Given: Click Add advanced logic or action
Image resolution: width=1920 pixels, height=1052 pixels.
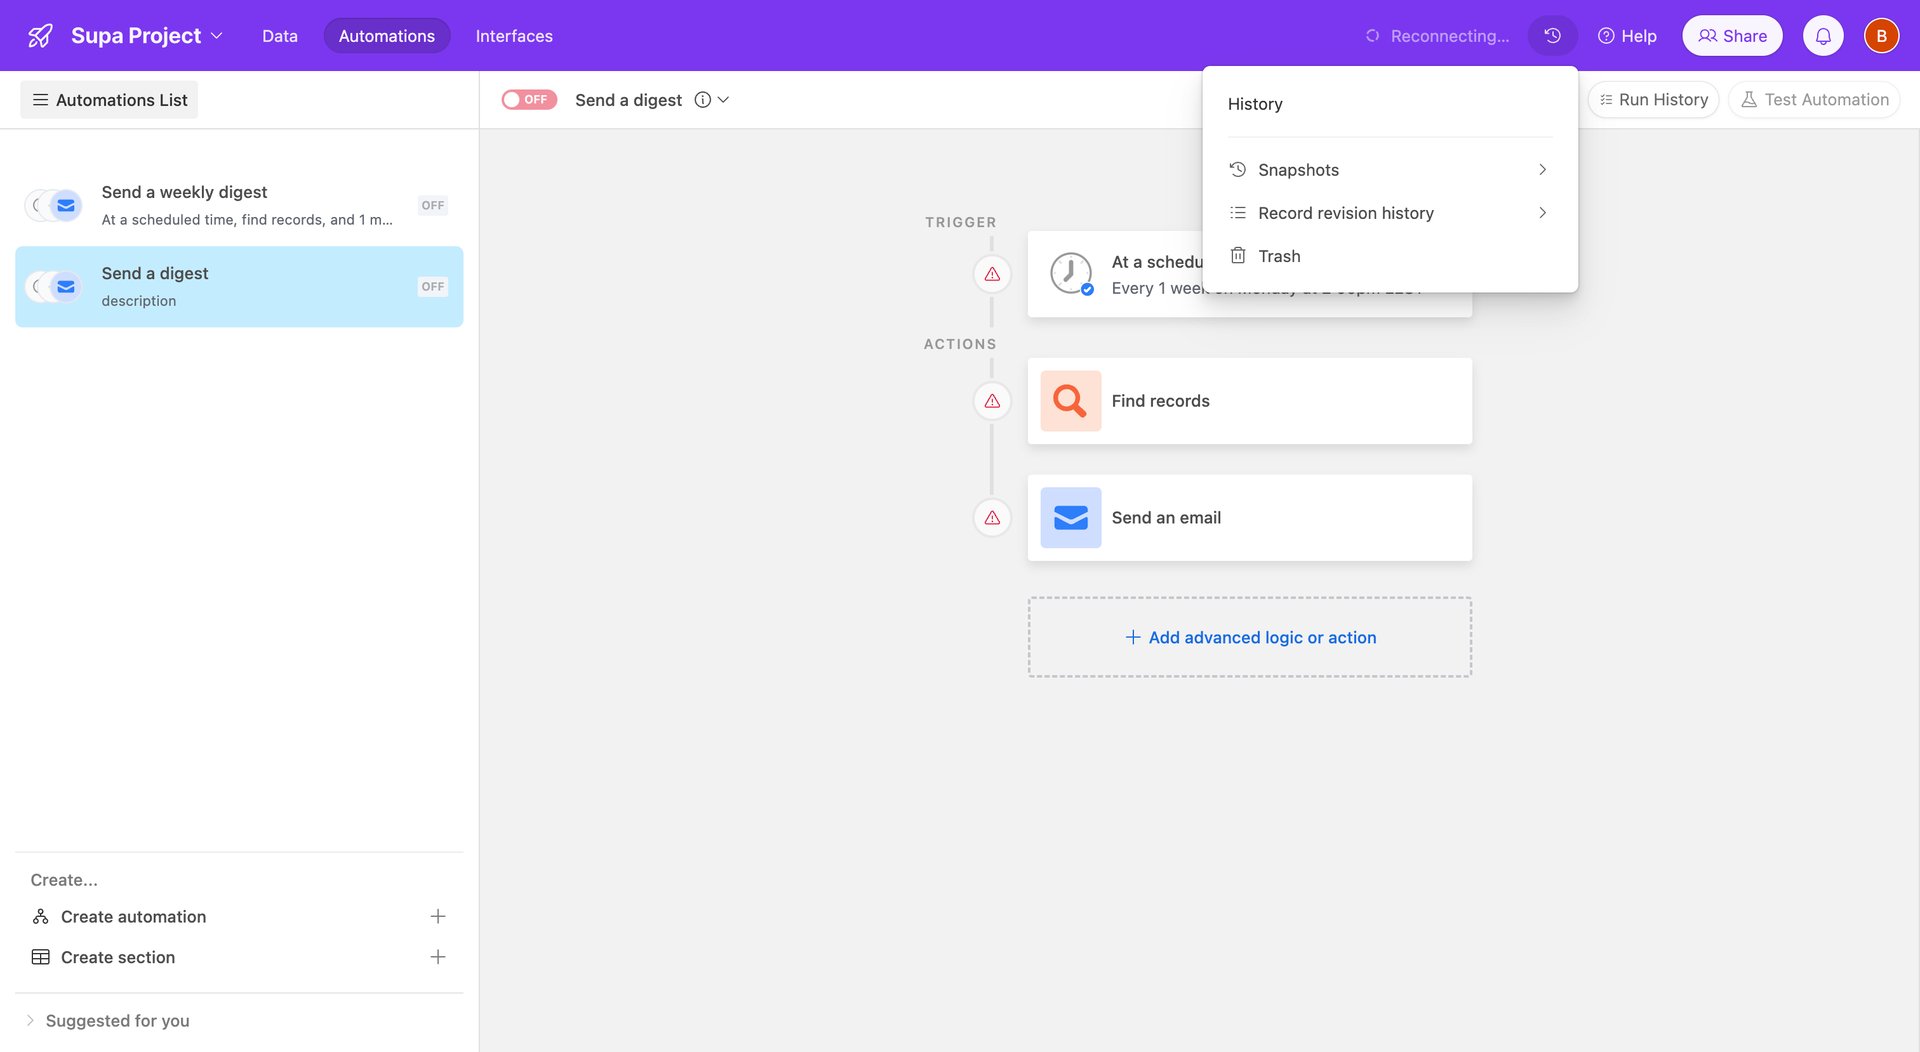Looking at the screenshot, I should coord(1249,637).
